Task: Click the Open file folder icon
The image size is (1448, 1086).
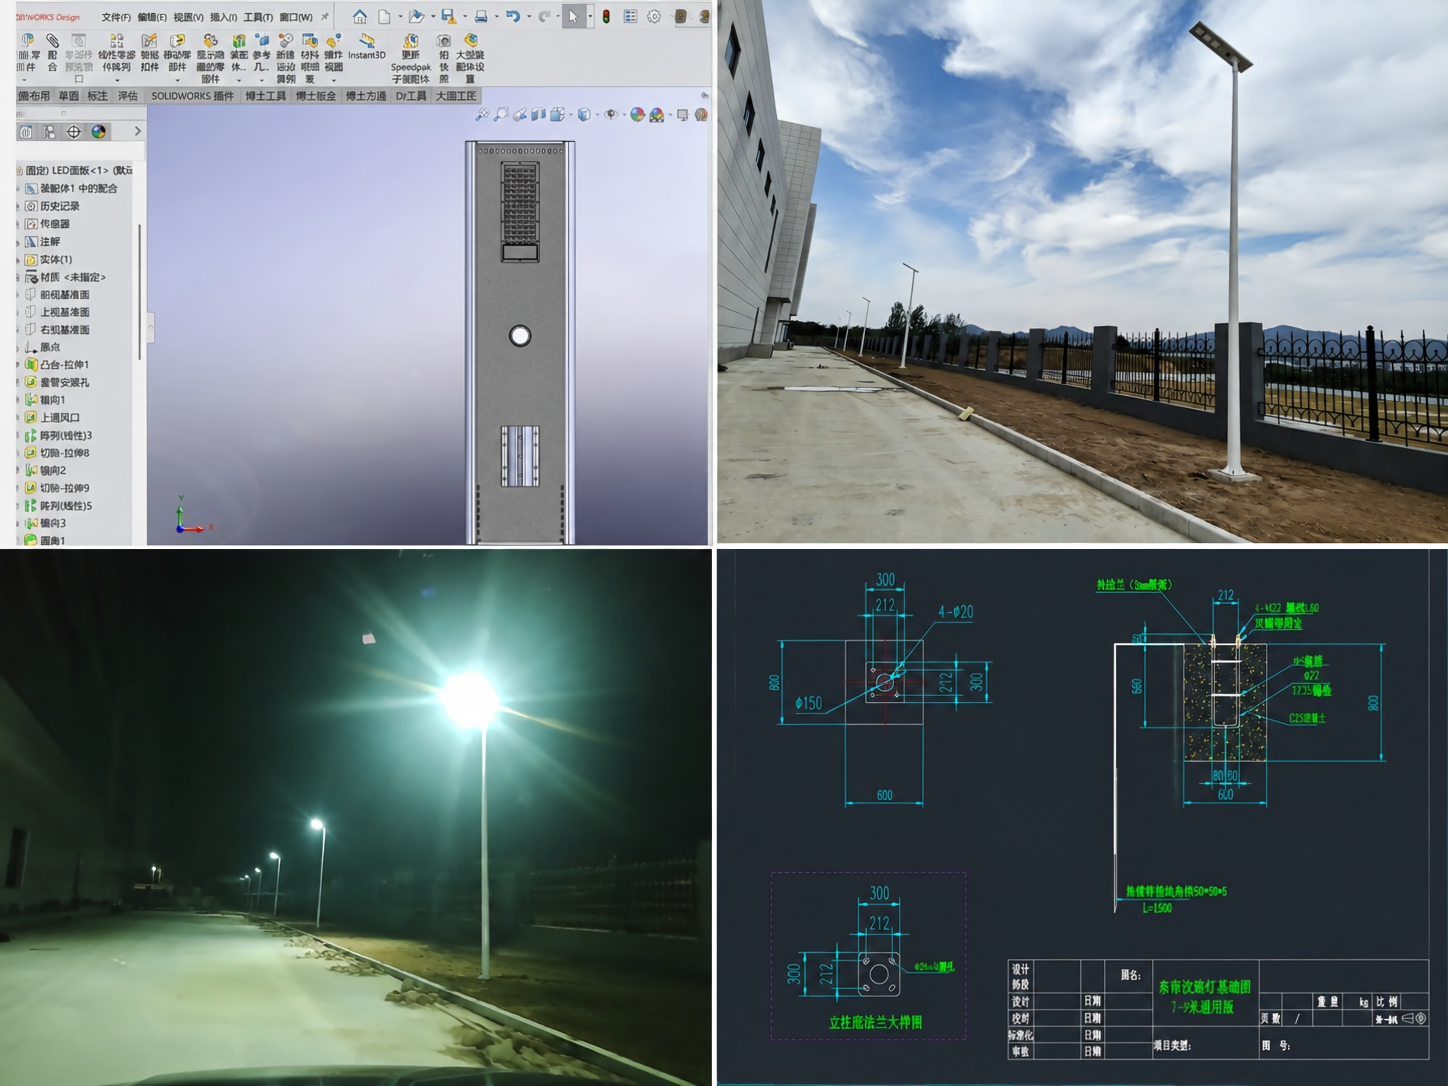Action: (x=416, y=16)
